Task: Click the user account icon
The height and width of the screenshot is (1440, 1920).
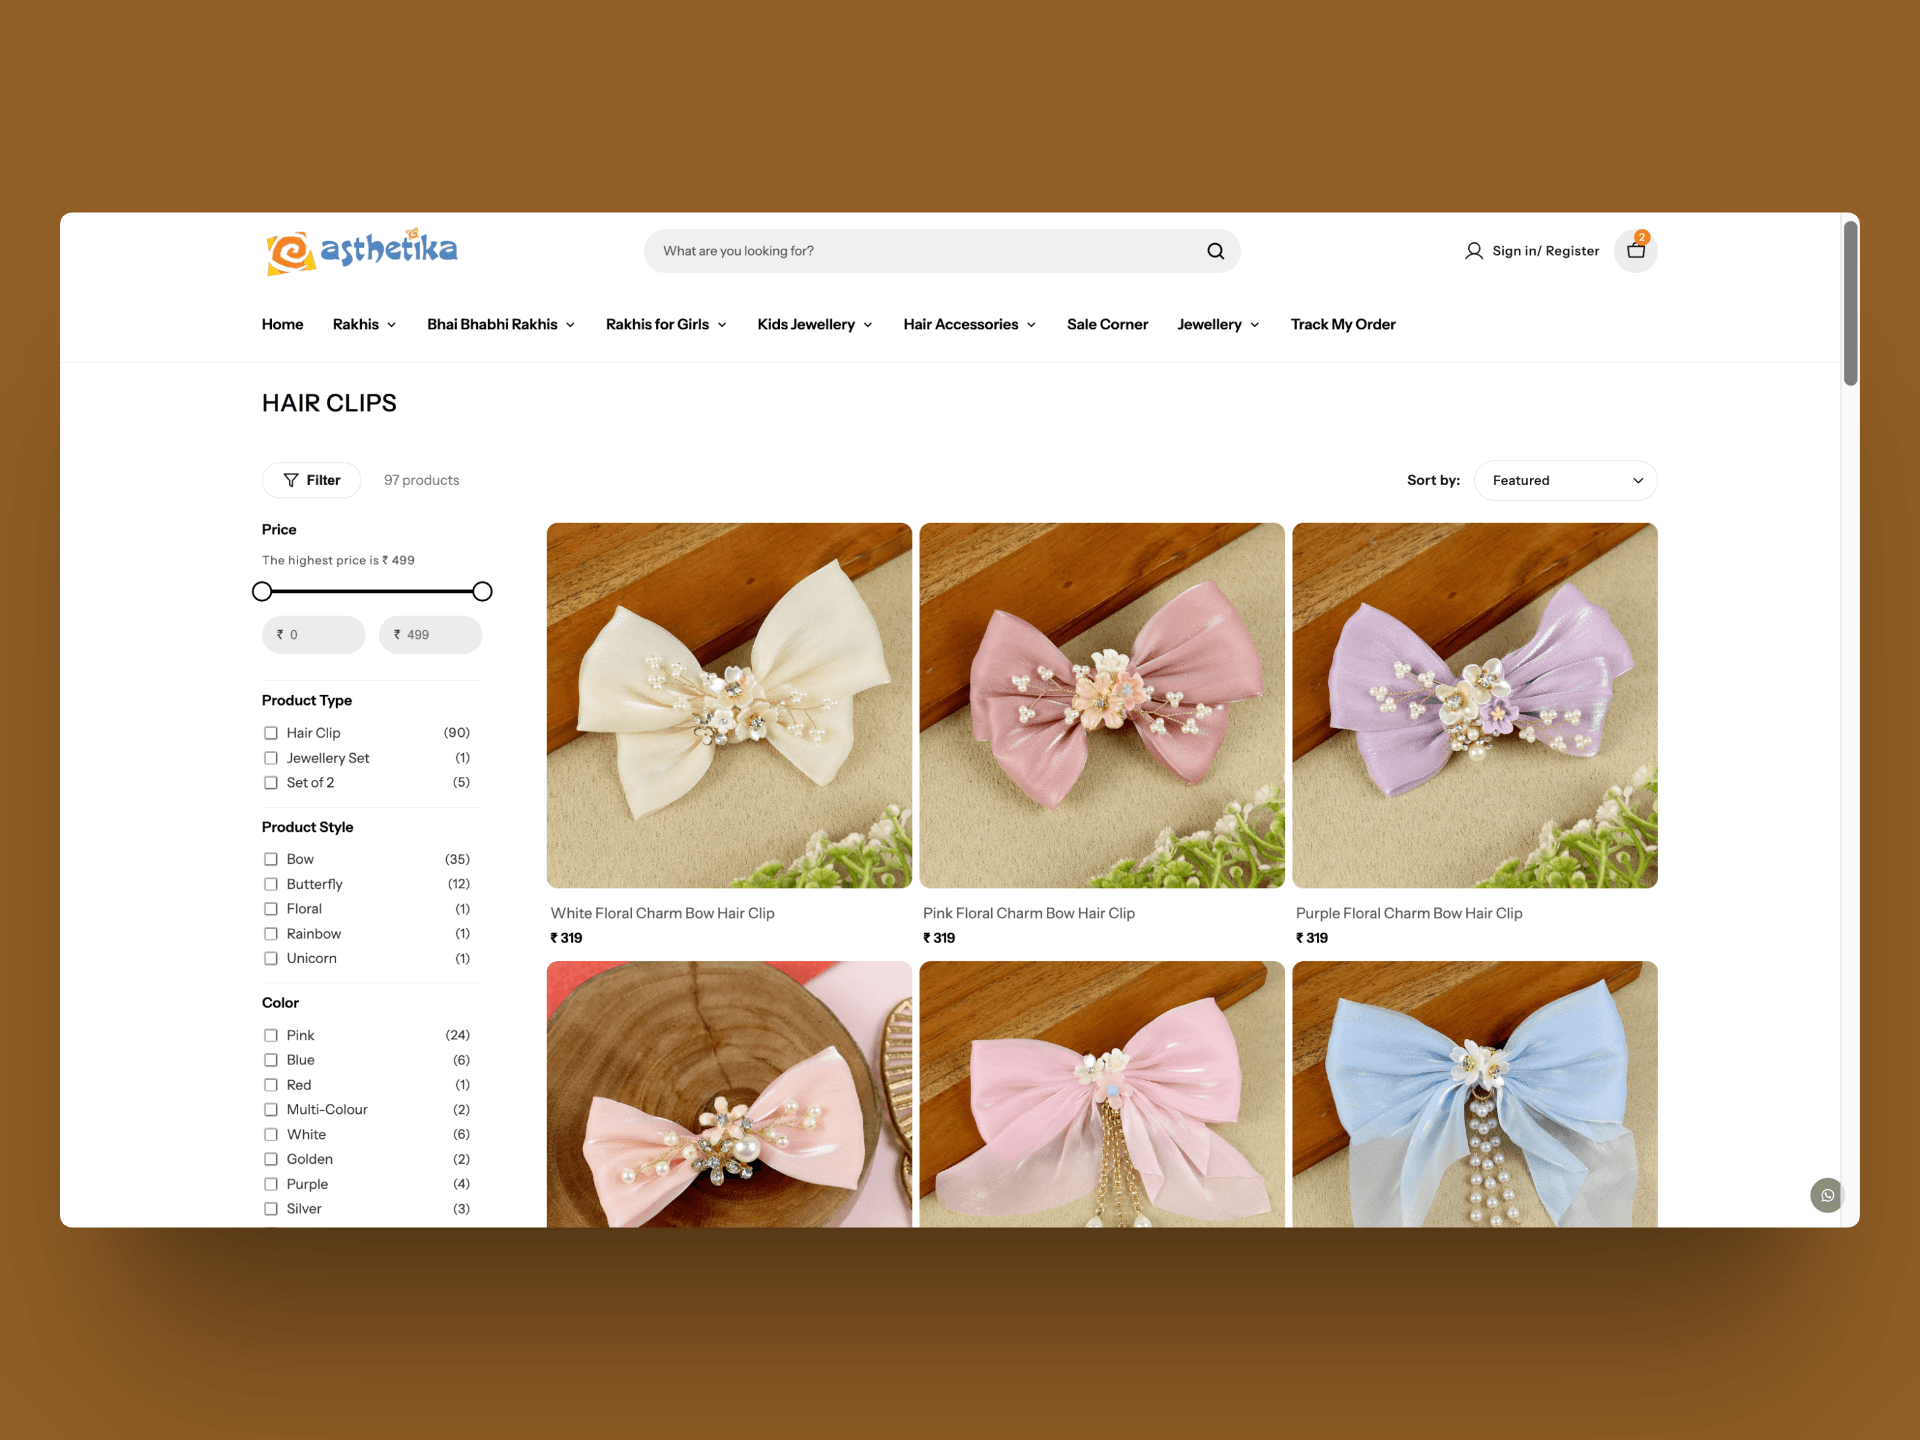Action: pyautogui.click(x=1473, y=251)
